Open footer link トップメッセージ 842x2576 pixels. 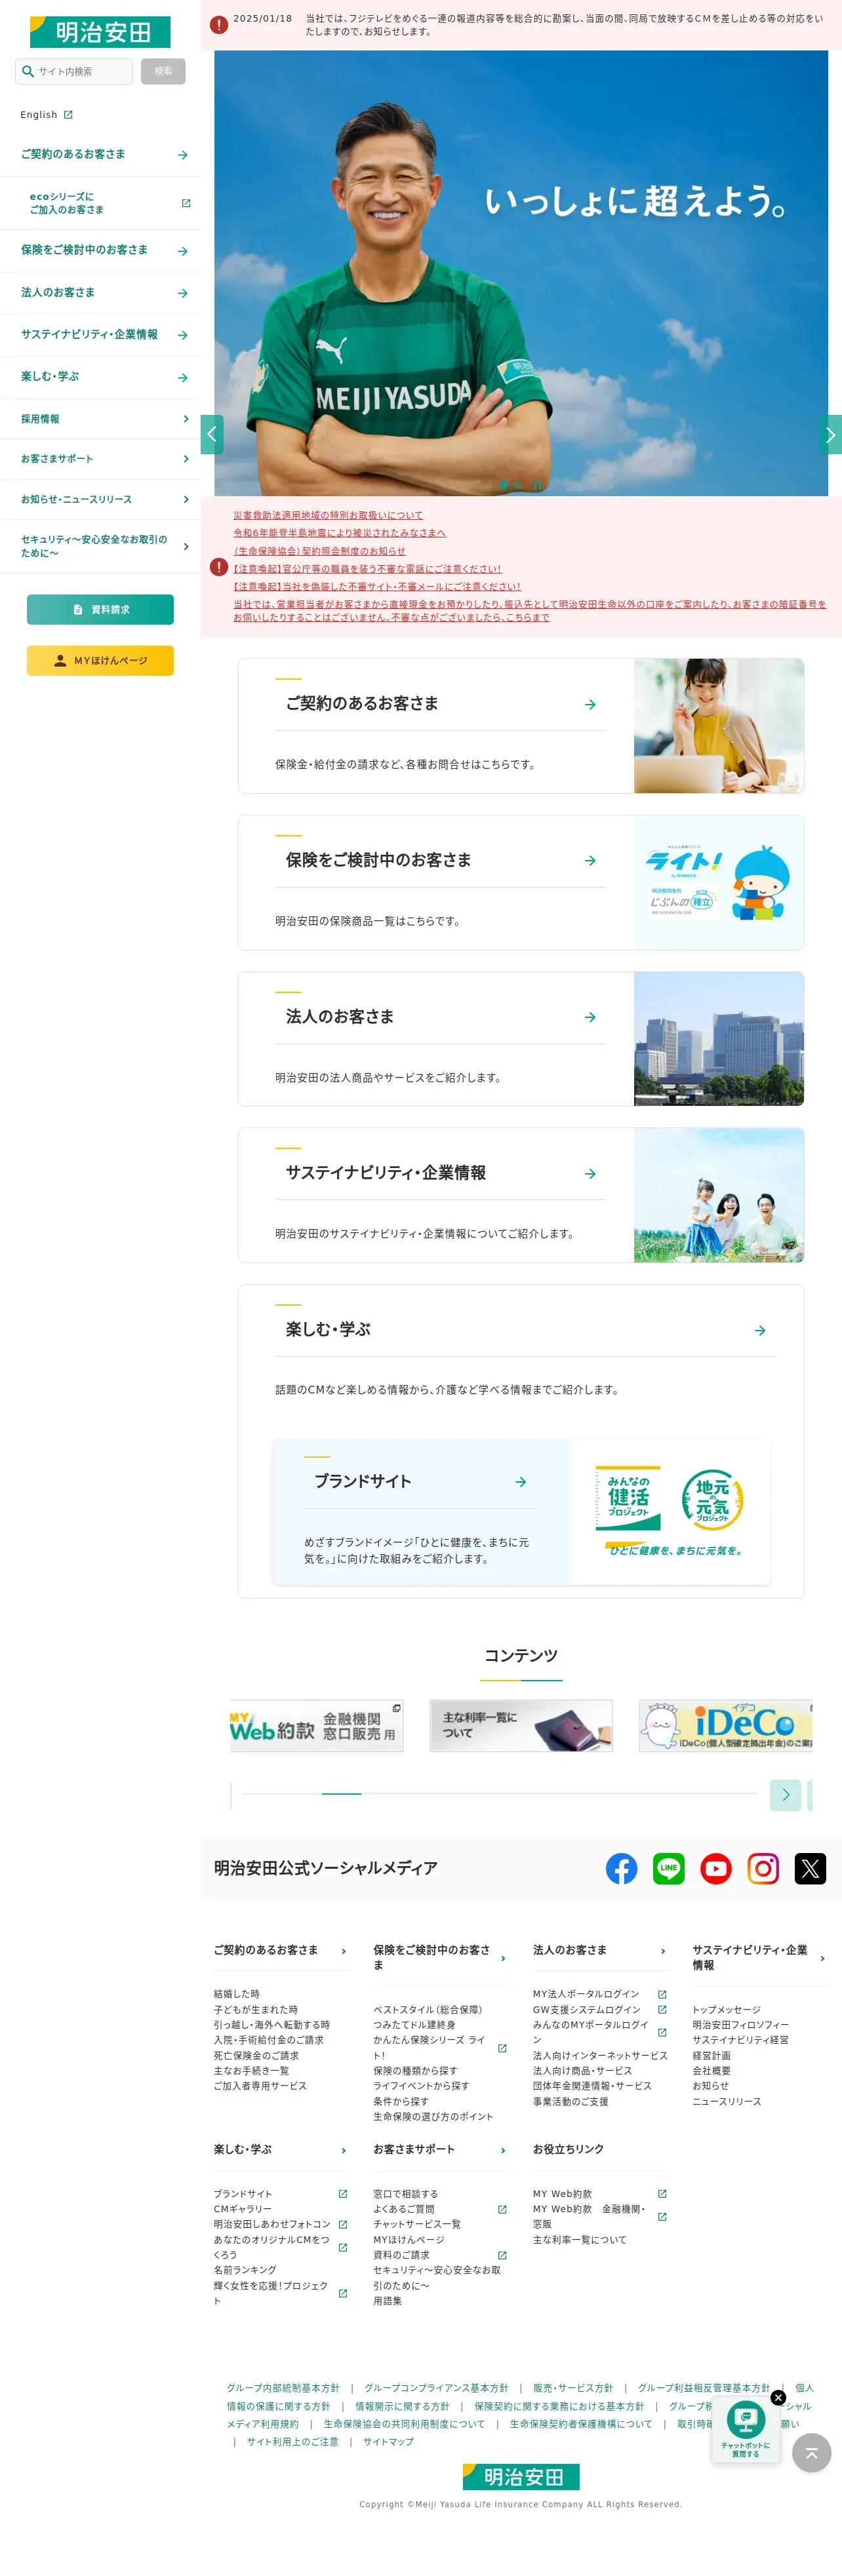tap(727, 2010)
